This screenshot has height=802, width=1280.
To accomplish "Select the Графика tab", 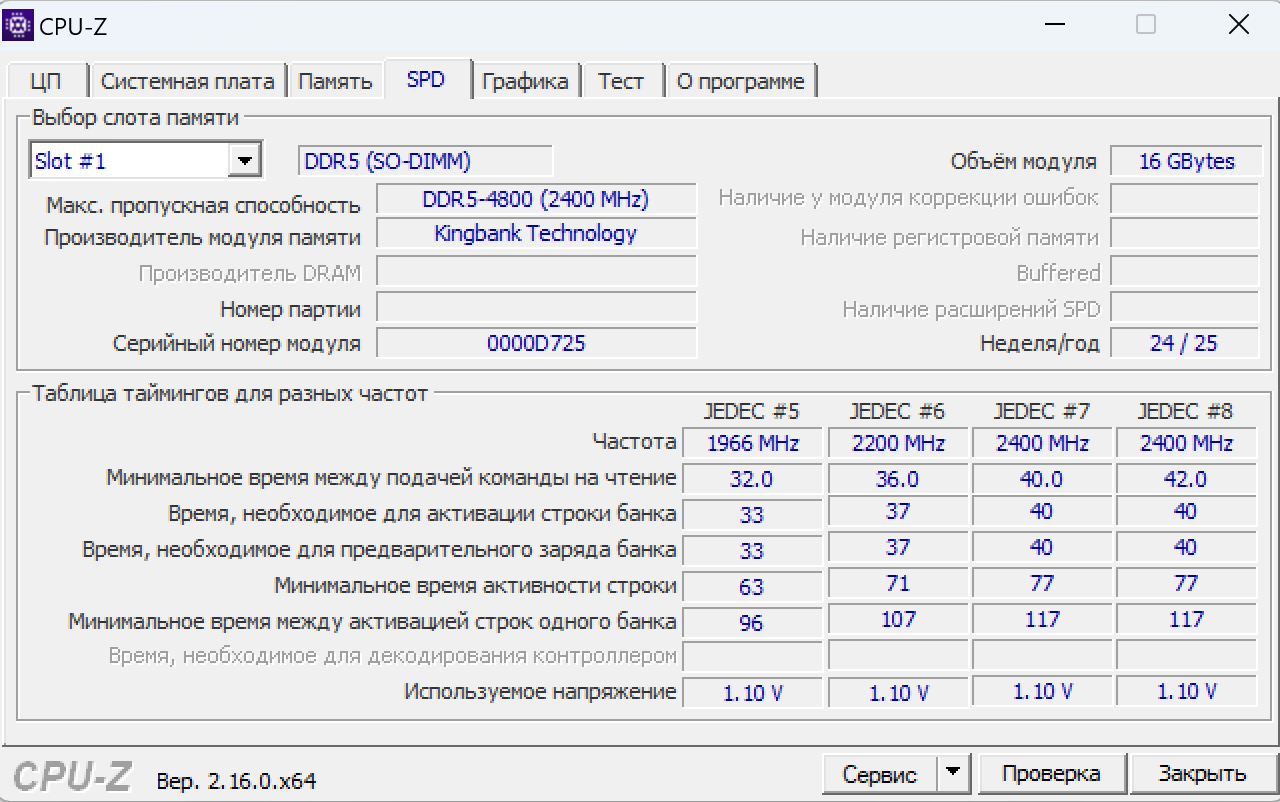I will pos(525,82).
